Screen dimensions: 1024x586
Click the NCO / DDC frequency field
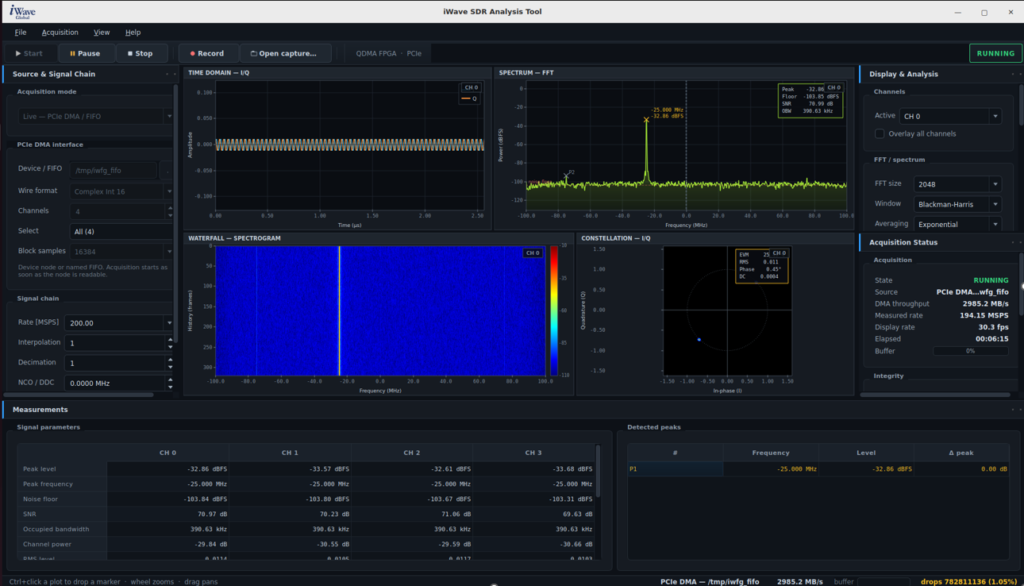point(116,383)
